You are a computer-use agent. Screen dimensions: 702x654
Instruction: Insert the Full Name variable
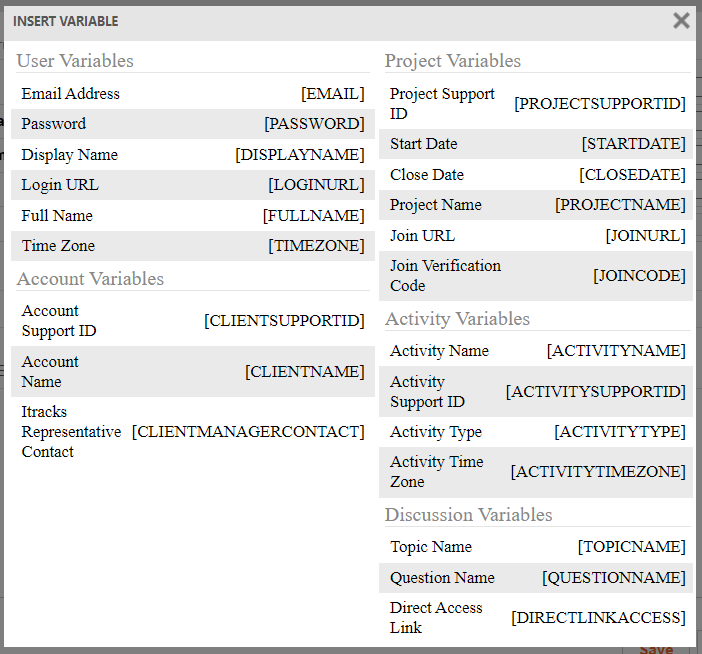[193, 215]
